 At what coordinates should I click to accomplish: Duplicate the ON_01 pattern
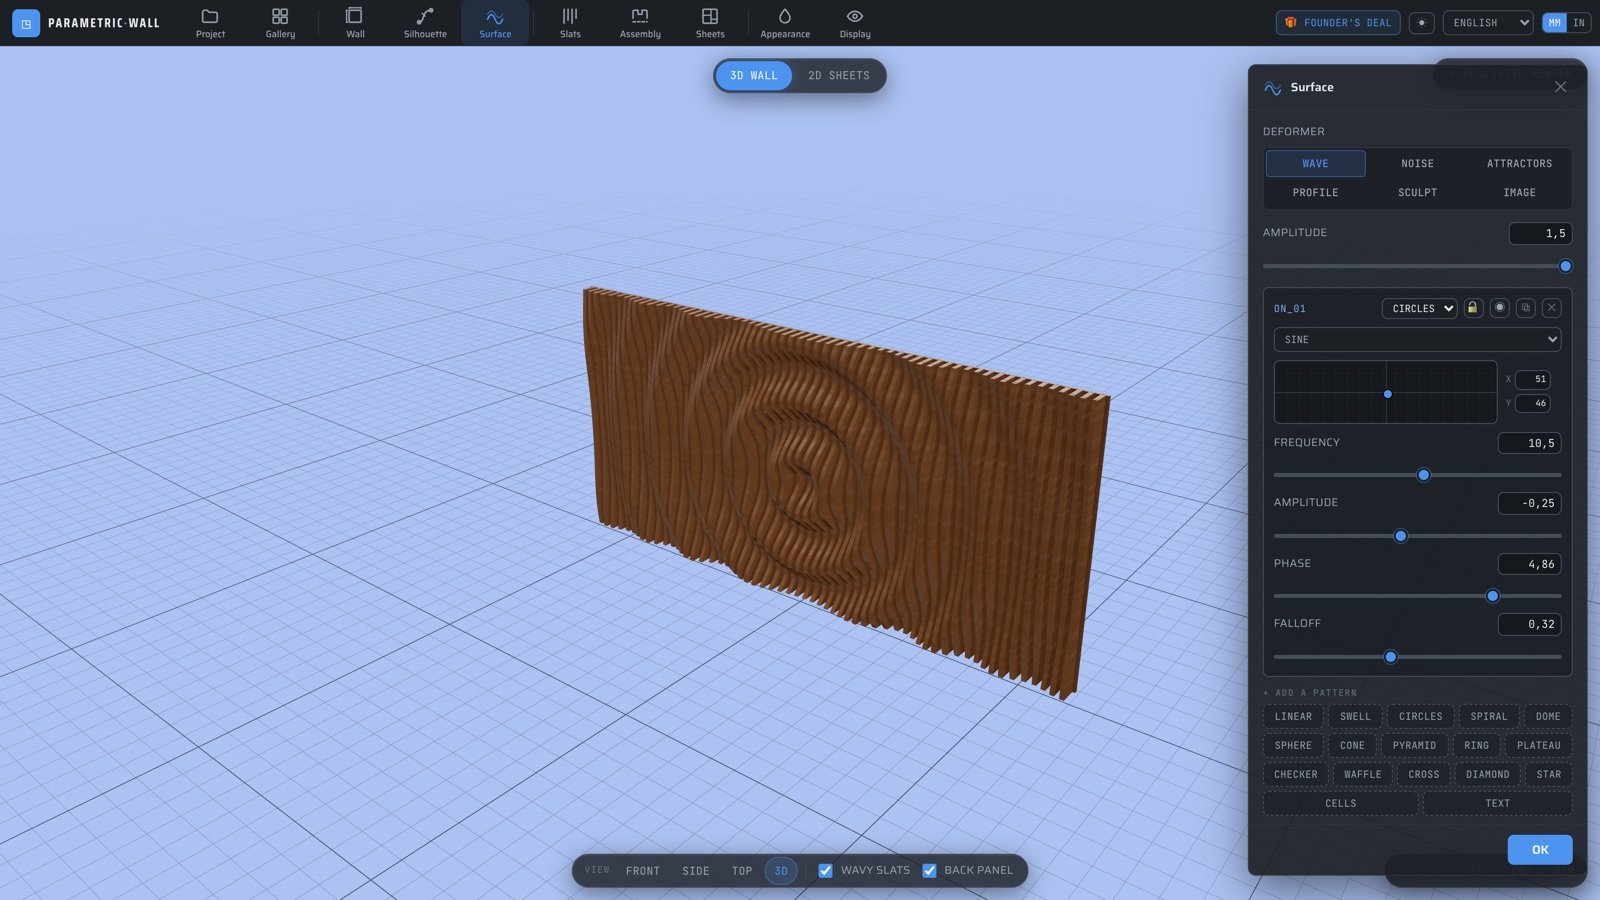1525,308
